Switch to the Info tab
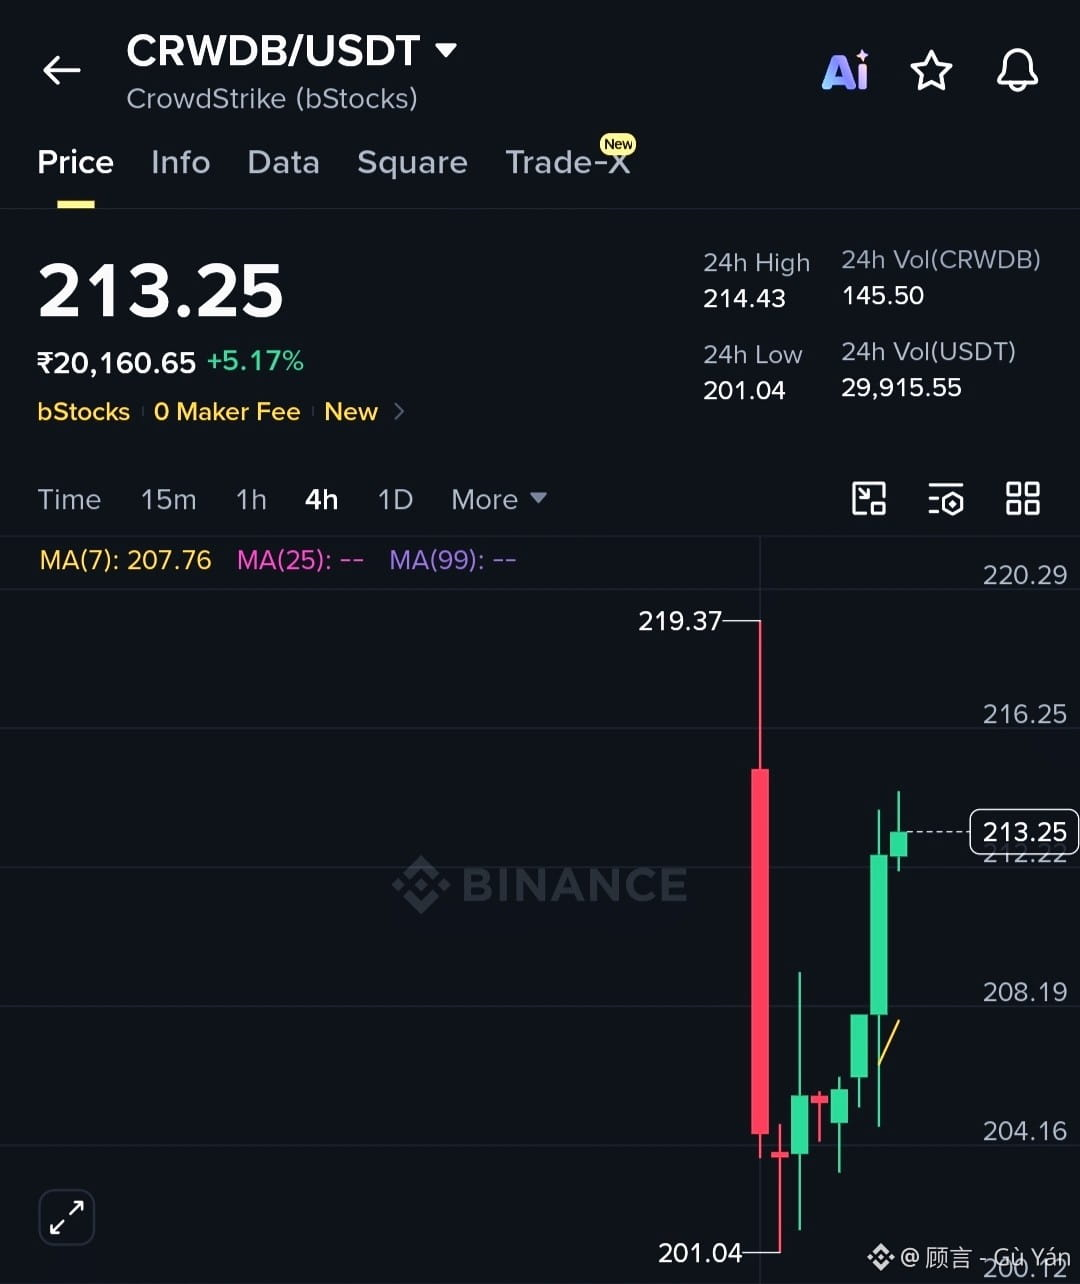 (181, 162)
